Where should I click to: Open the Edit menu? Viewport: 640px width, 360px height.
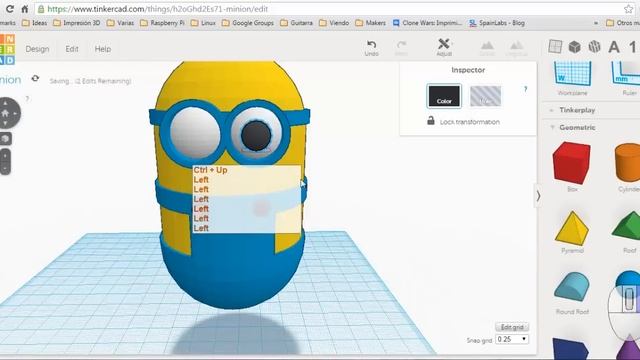72,49
